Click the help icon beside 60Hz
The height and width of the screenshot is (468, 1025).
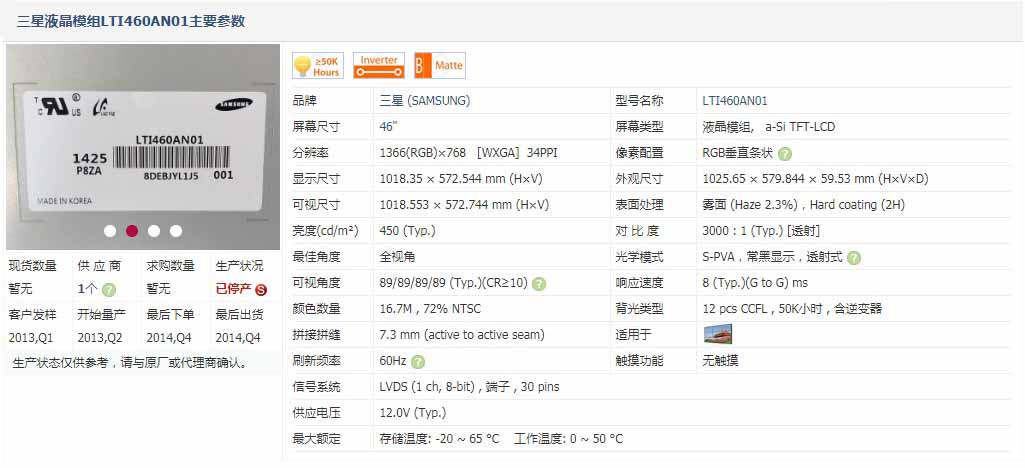tap(417, 361)
